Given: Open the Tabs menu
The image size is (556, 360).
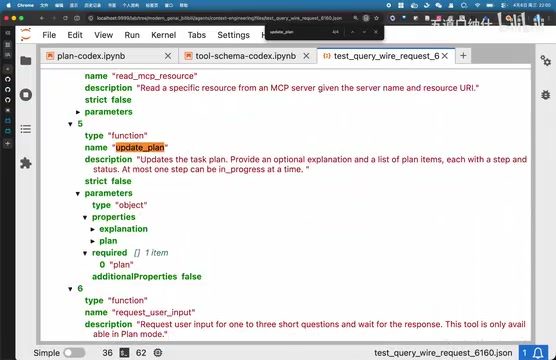Looking at the screenshot, I should (x=197, y=35).
